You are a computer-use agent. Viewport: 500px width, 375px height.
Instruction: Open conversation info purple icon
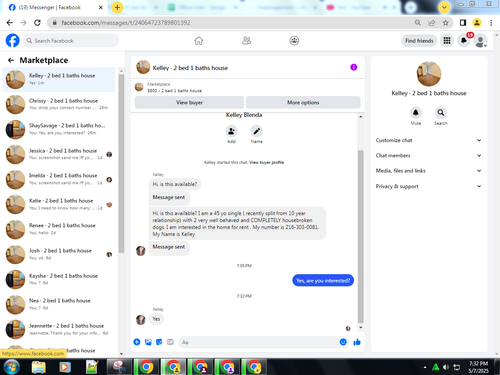click(354, 67)
